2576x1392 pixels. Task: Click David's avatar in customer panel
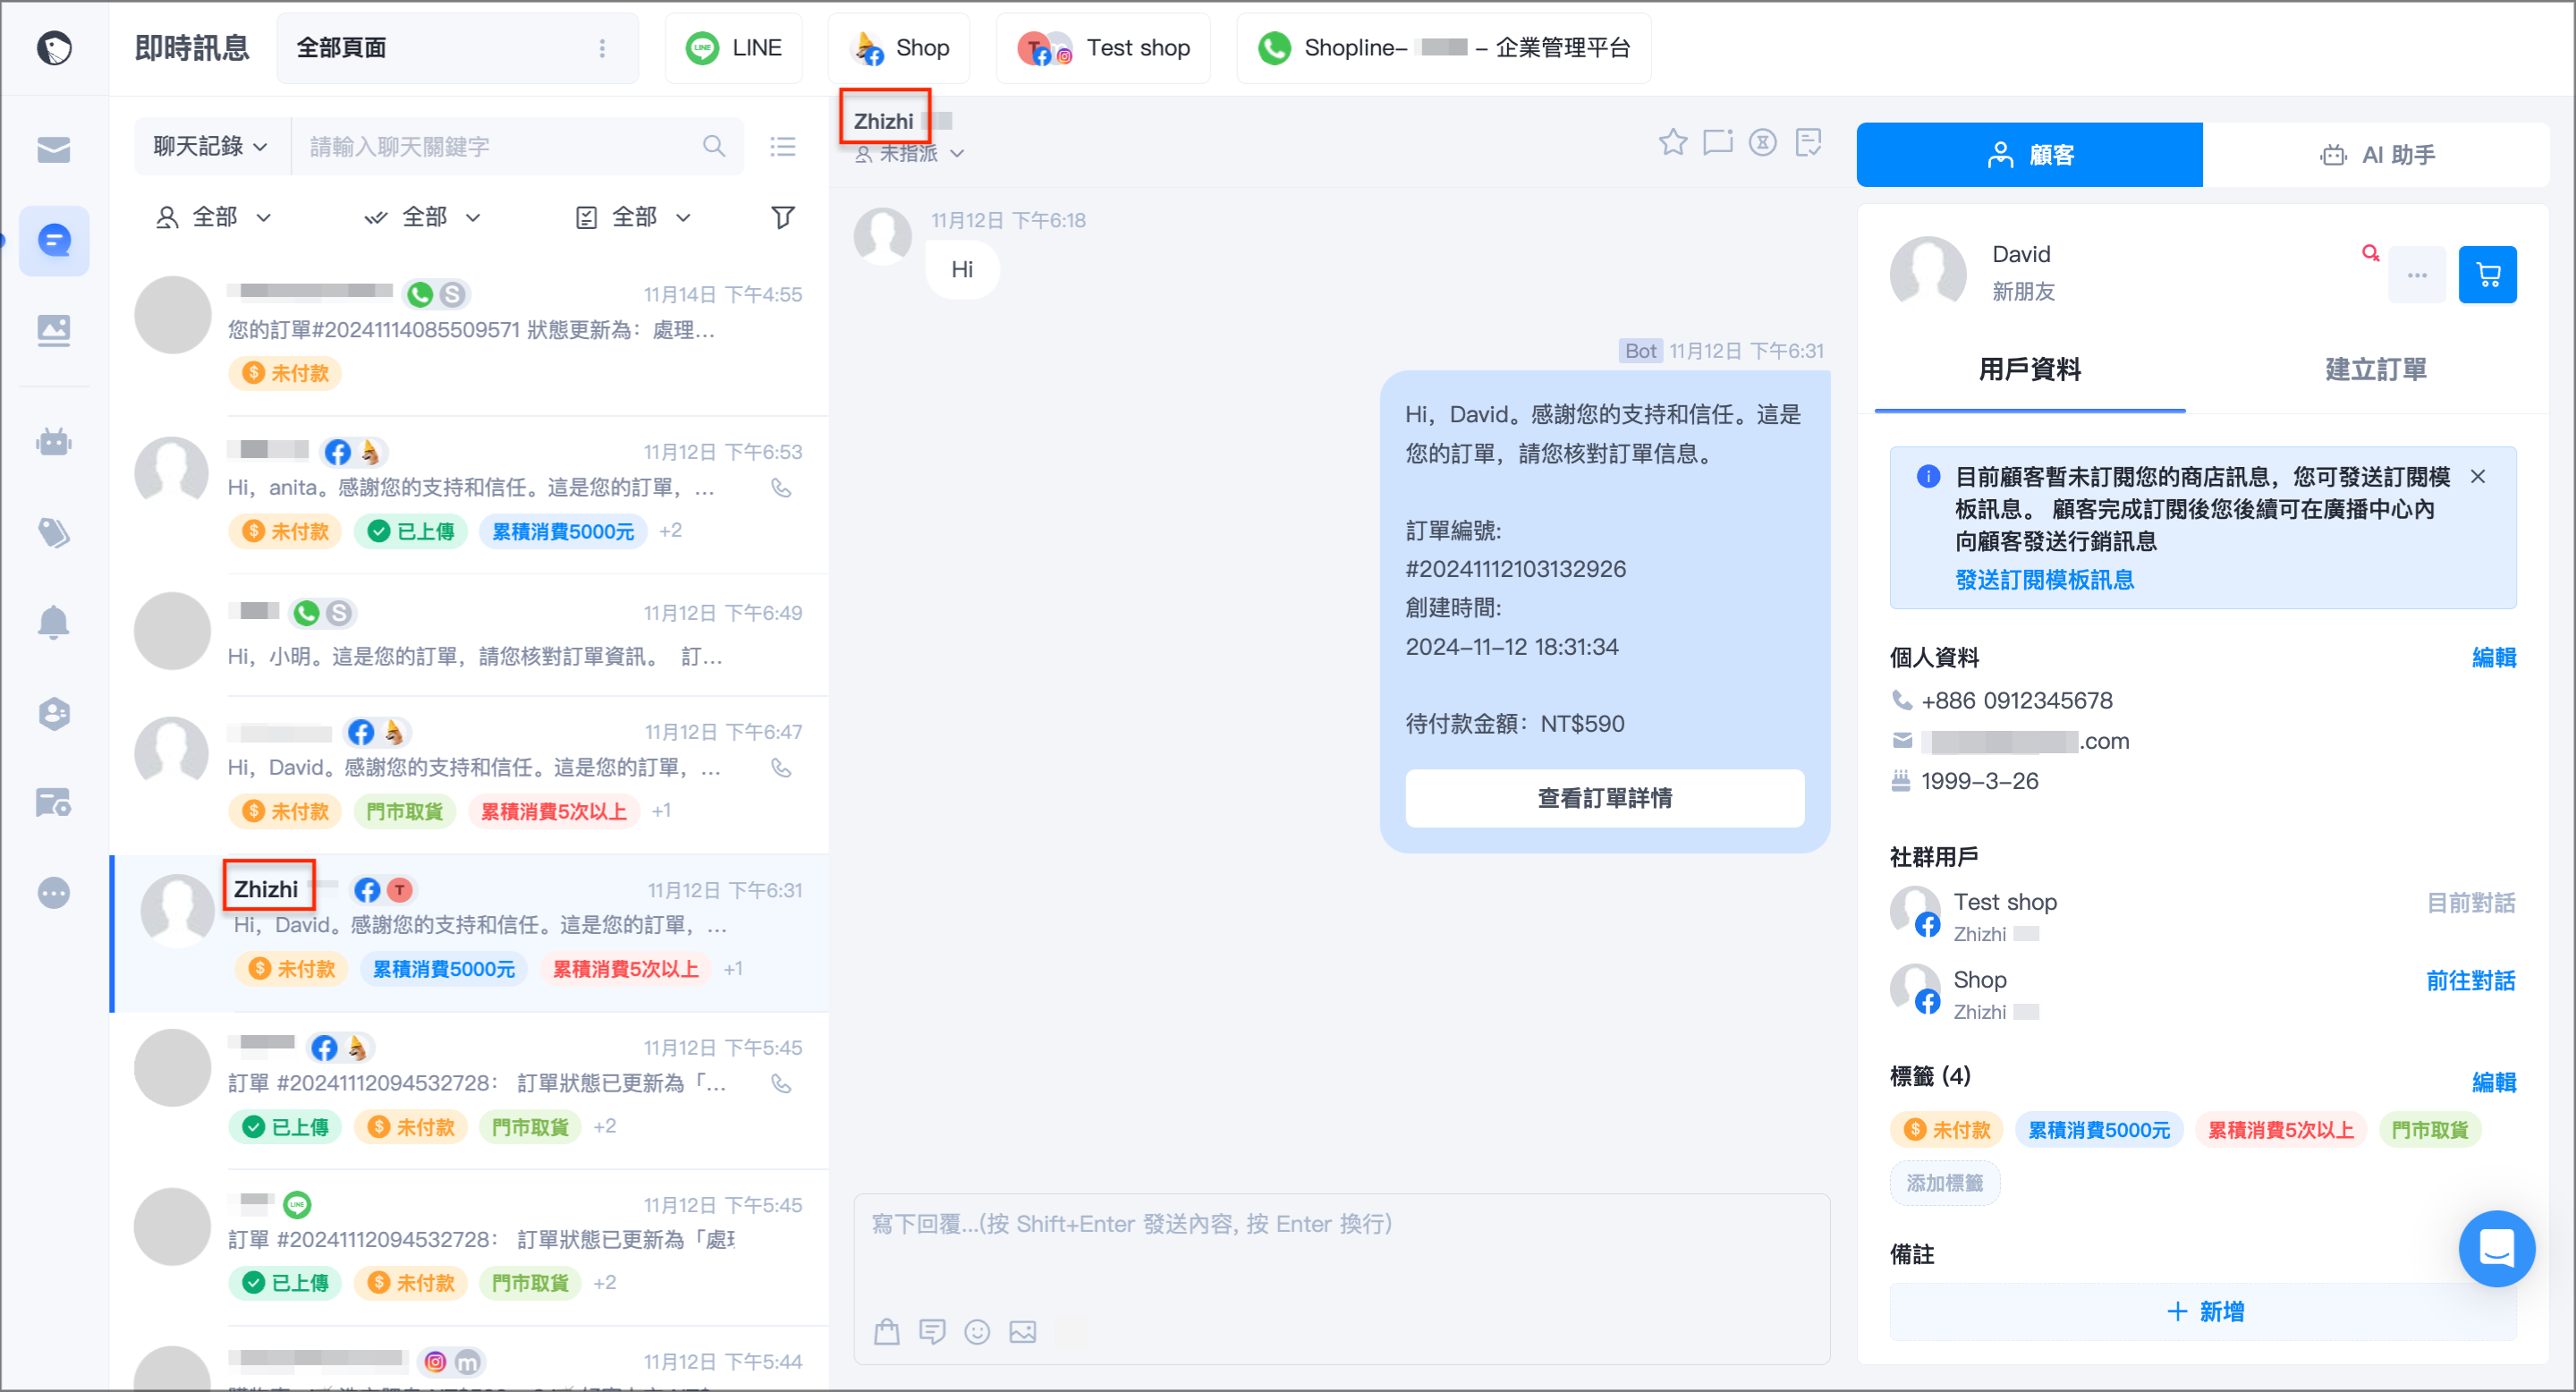point(1927,274)
